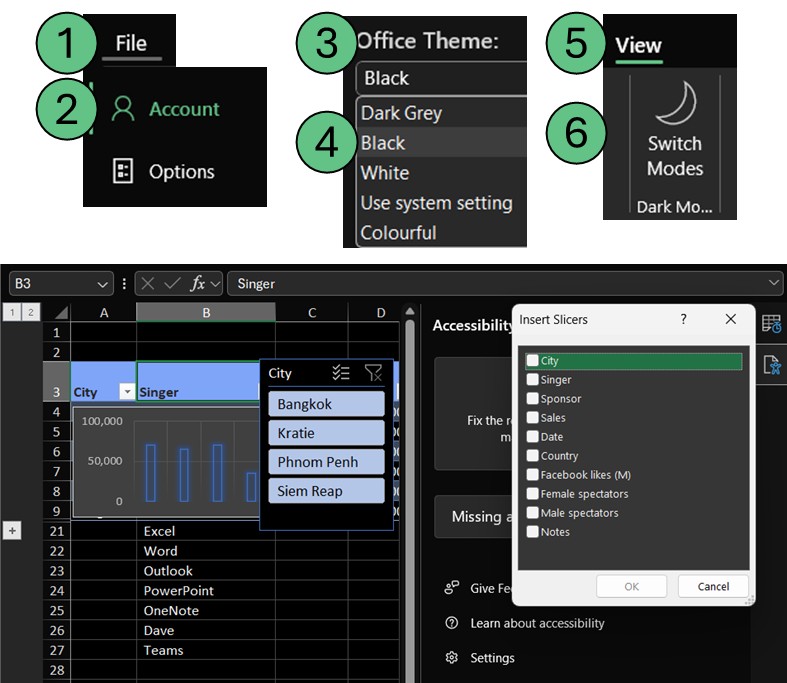Tick the Notes checkbox

(x=533, y=532)
